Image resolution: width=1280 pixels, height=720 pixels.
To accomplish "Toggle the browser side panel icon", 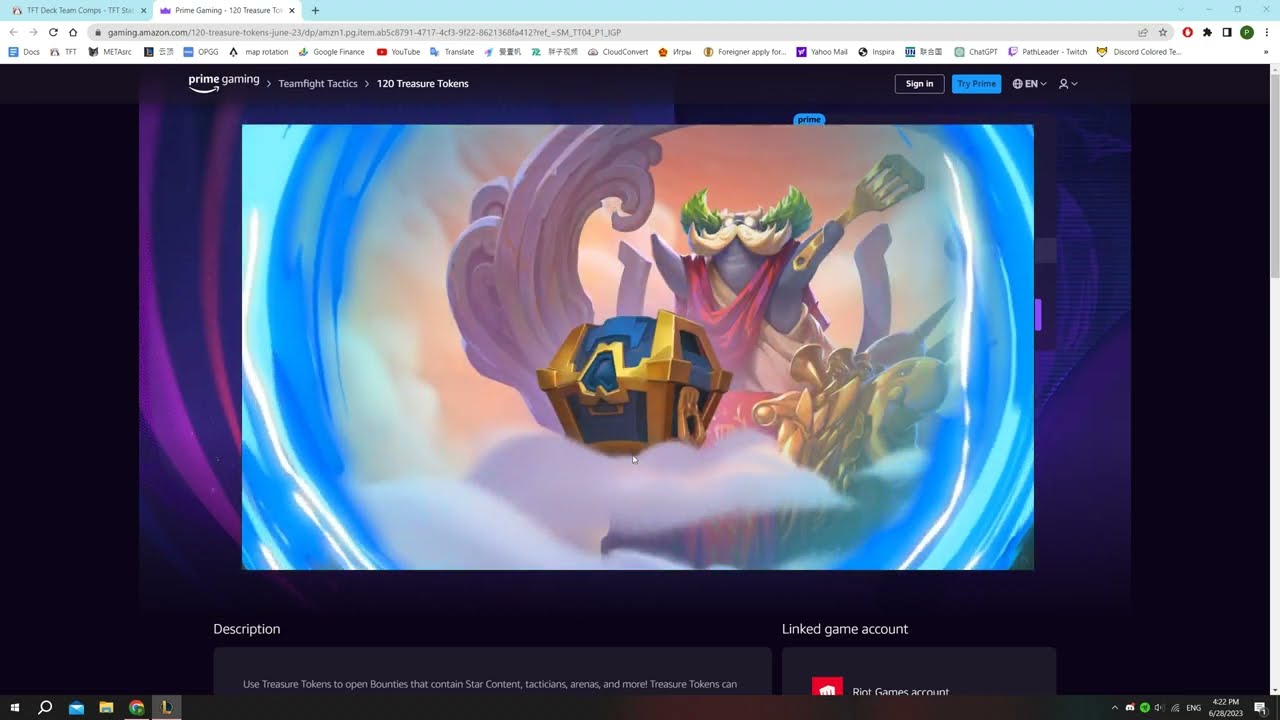I will pyautogui.click(x=1227, y=32).
